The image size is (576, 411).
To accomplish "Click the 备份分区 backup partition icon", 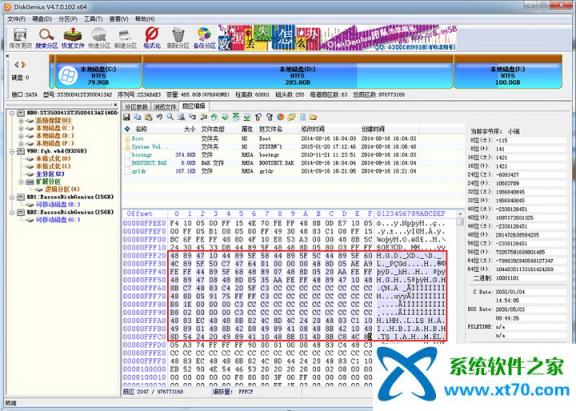I will (x=204, y=38).
